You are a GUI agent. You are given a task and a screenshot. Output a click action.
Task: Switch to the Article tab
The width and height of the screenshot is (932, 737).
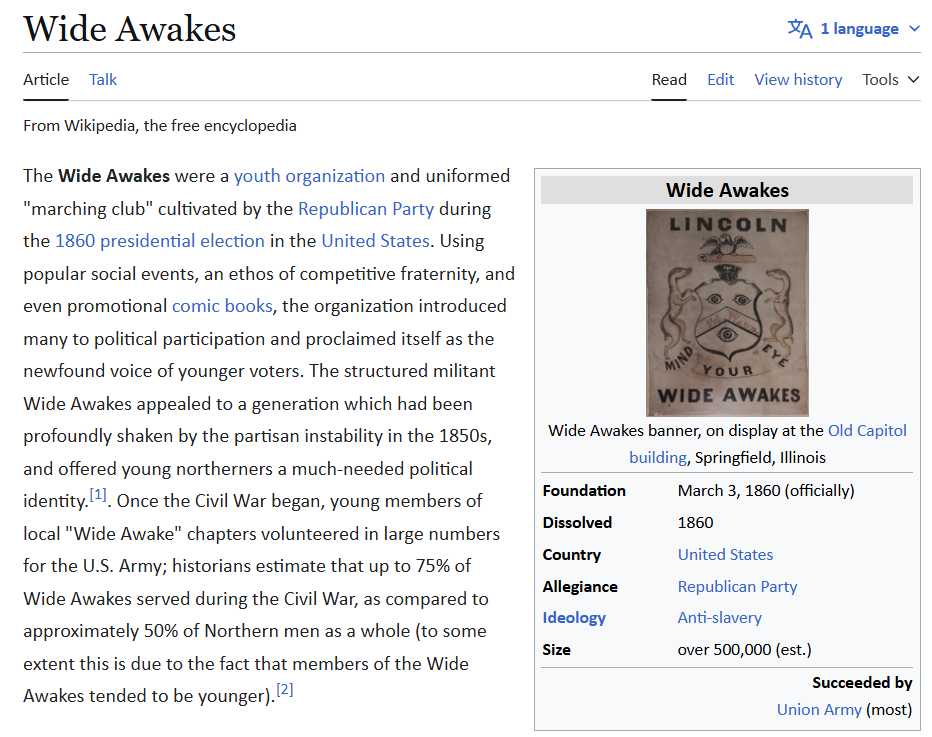[x=46, y=80]
